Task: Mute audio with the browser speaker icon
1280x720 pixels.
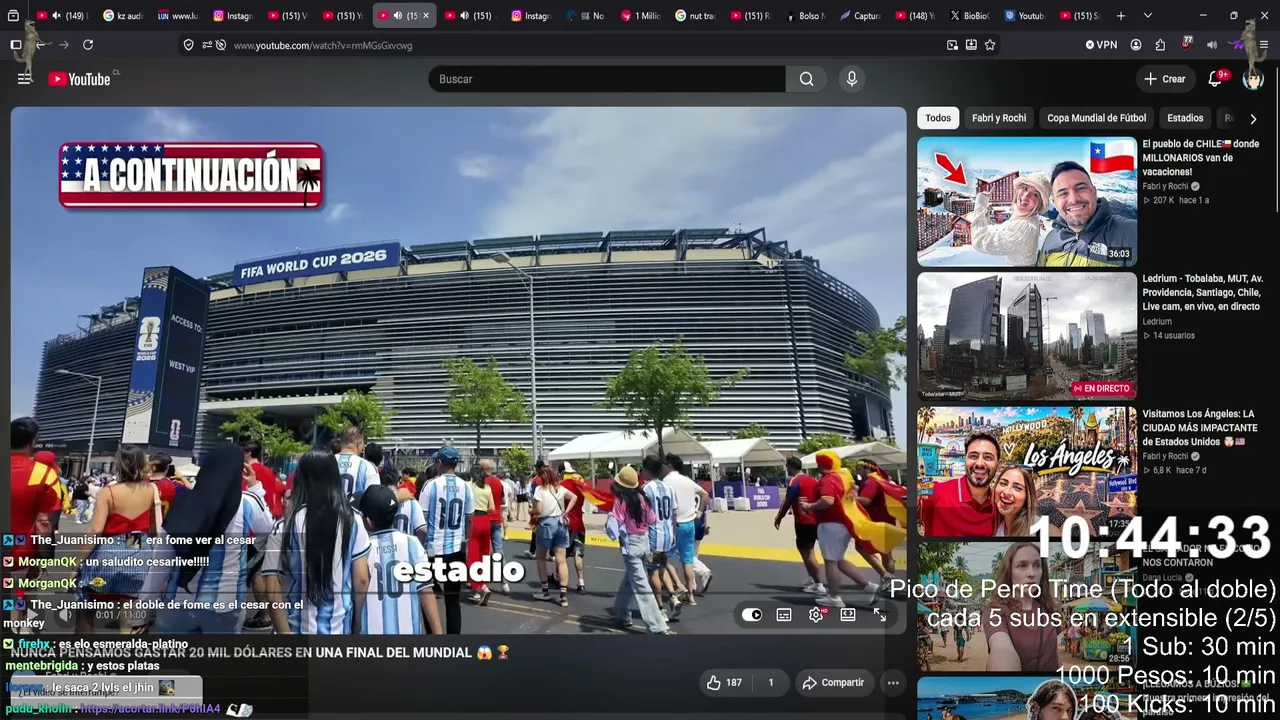Action: pyautogui.click(x=1212, y=45)
